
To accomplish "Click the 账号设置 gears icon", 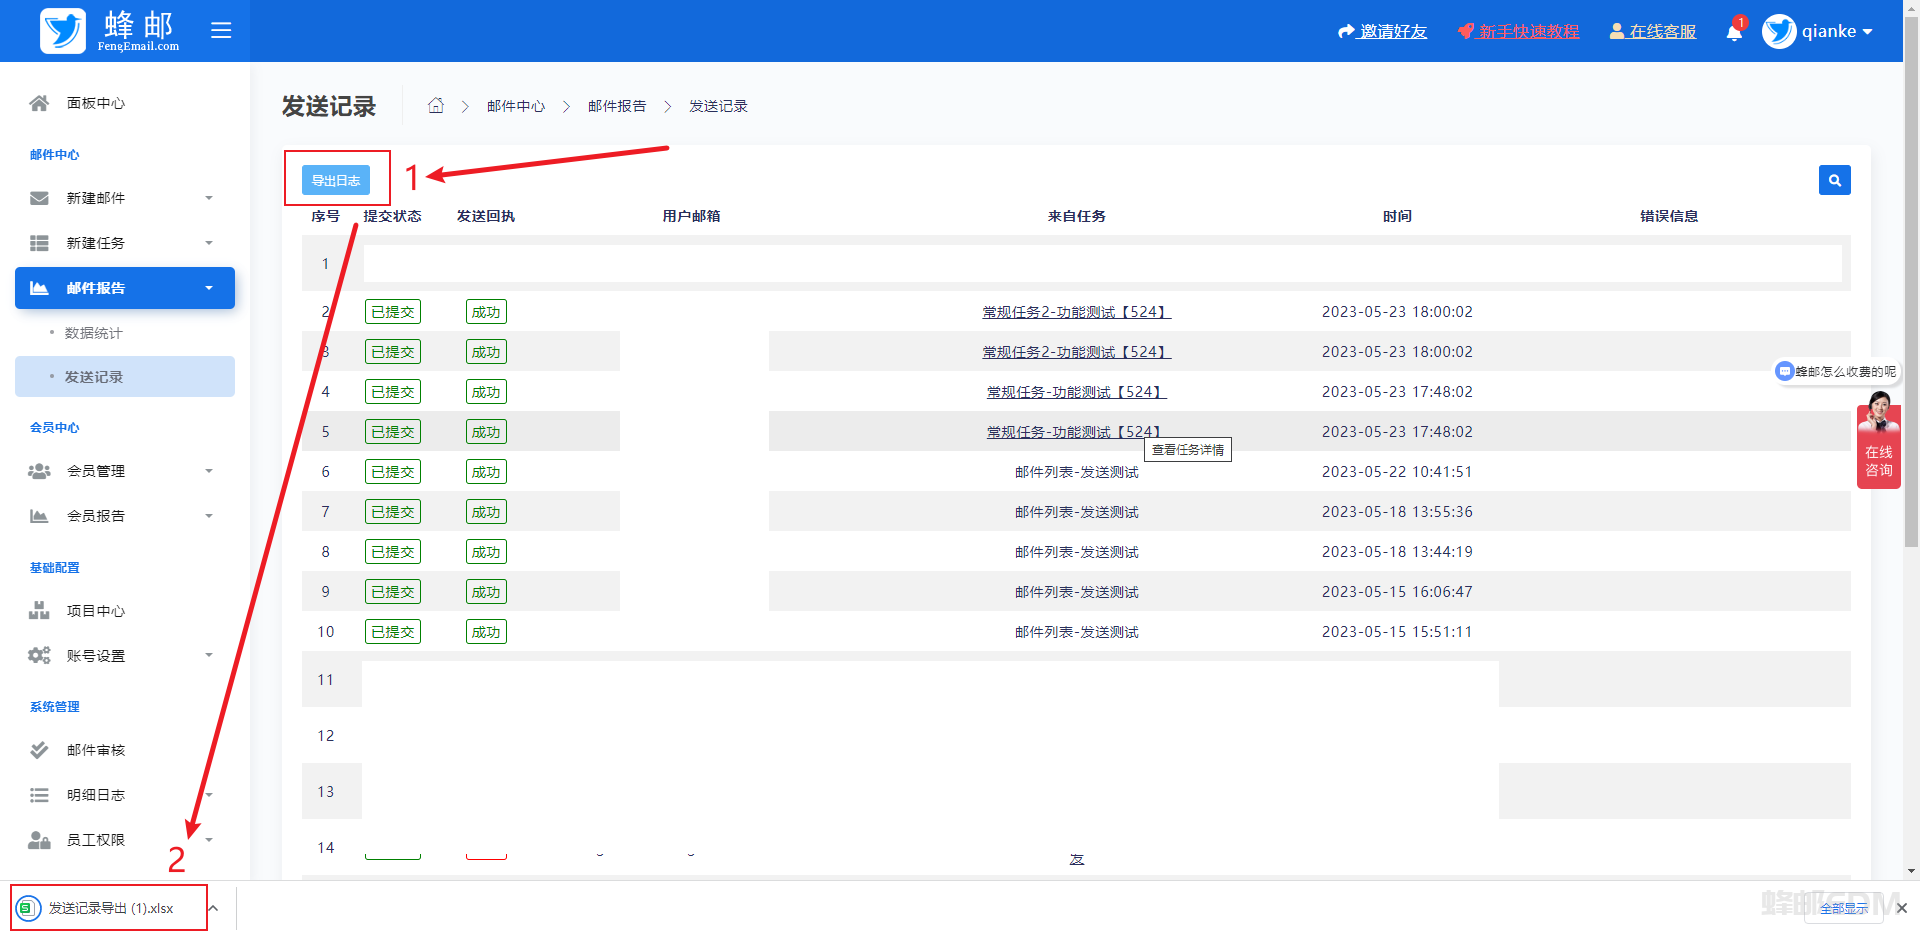I will pyautogui.click(x=39, y=656).
